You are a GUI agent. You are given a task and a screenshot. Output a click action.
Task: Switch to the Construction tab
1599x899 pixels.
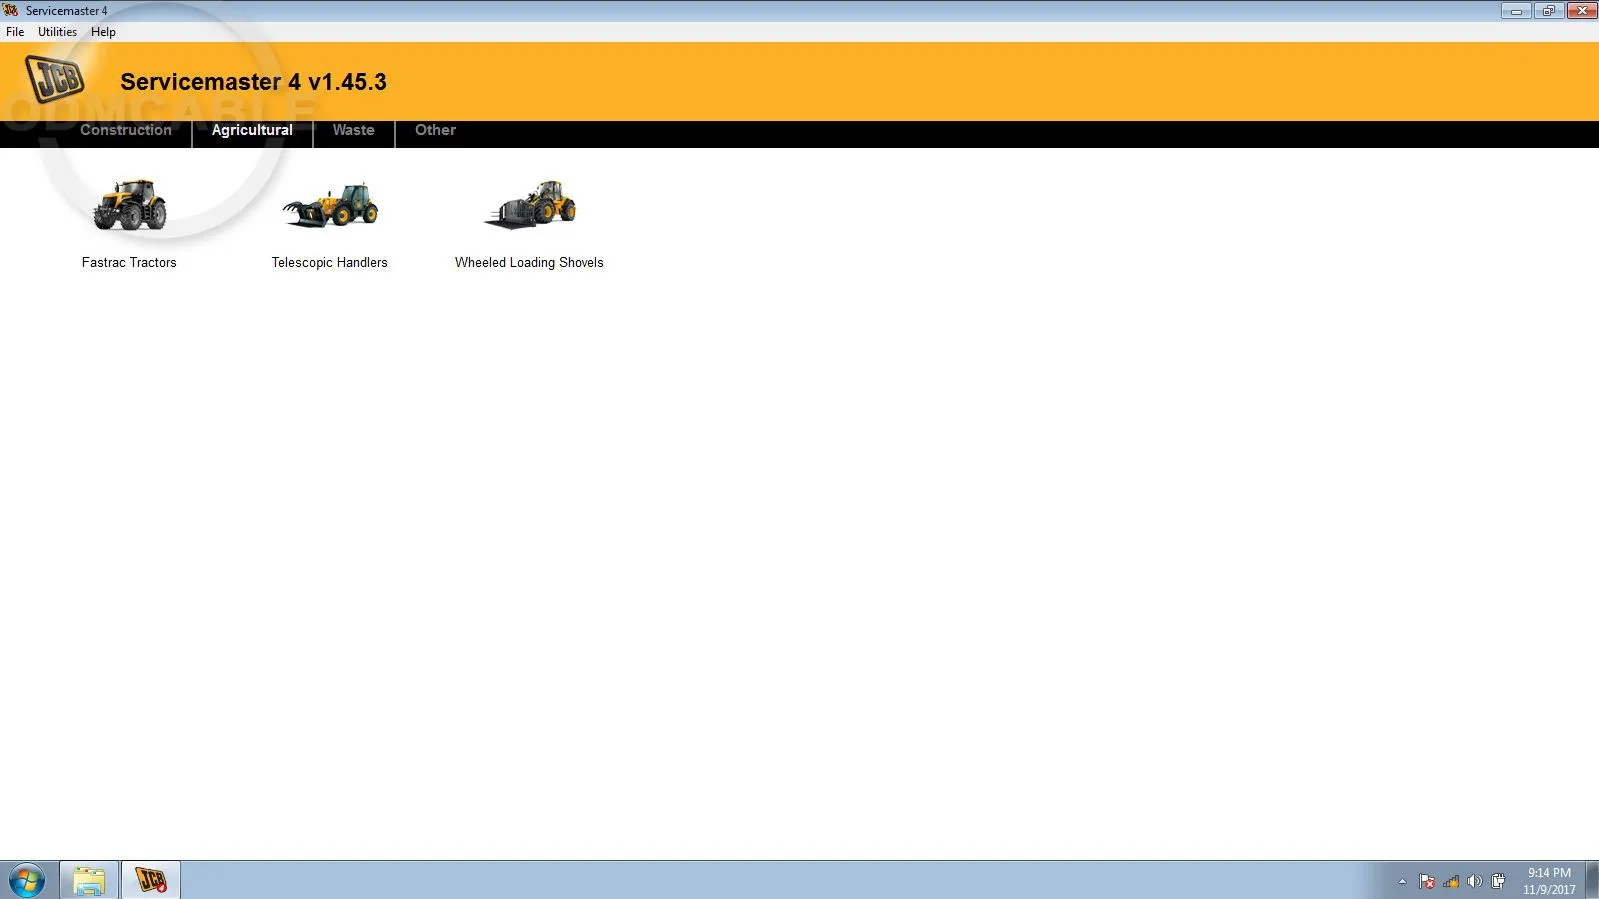point(126,130)
